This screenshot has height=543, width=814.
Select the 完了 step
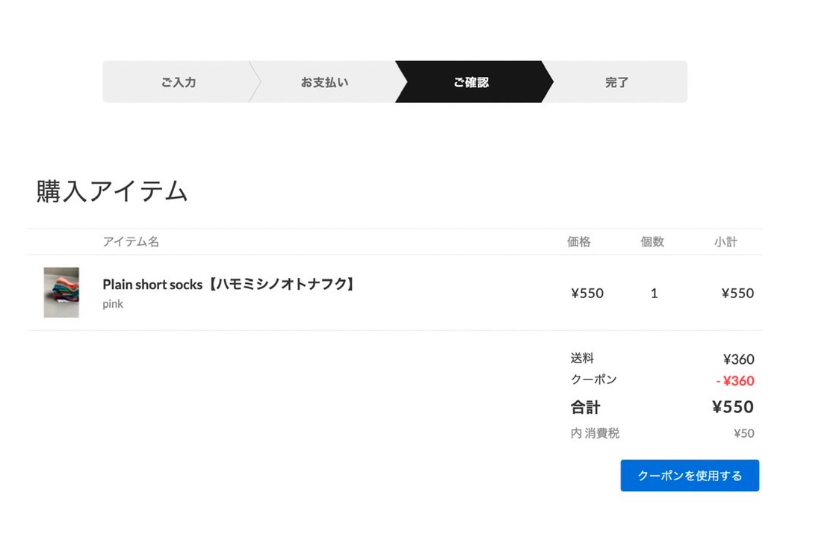pyautogui.click(x=616, y=82)
